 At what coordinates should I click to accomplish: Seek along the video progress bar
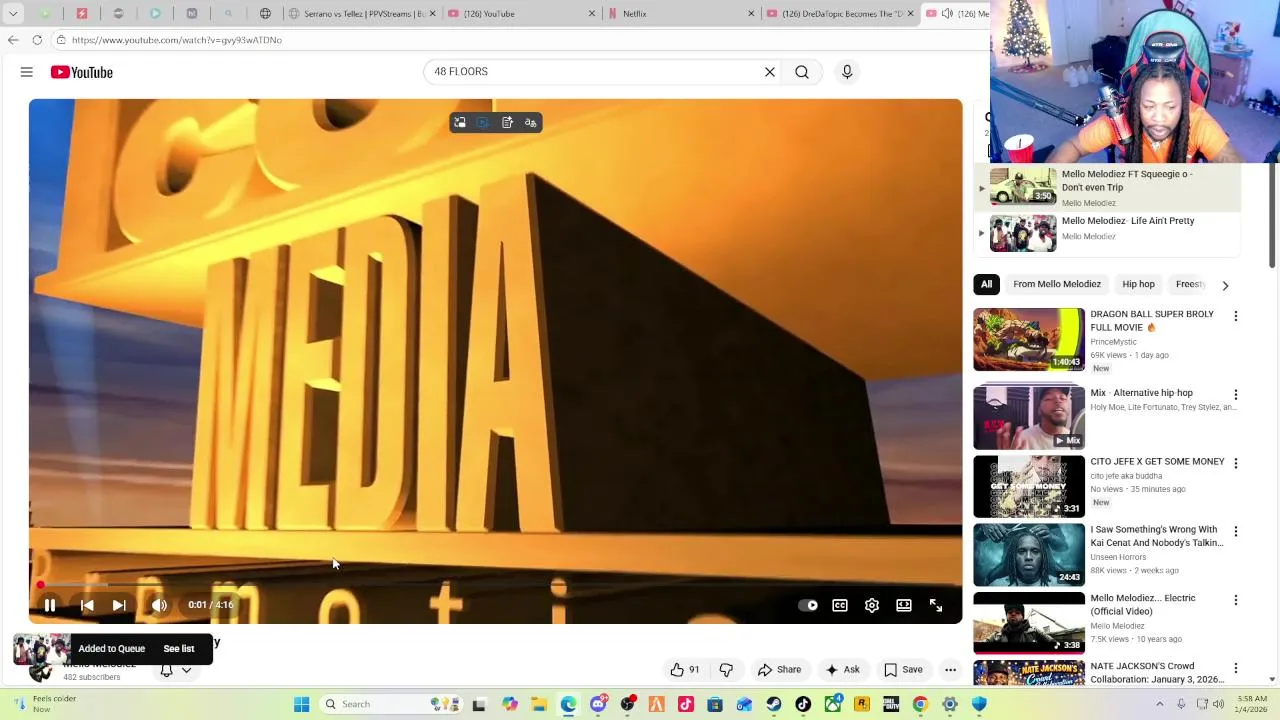496,585
